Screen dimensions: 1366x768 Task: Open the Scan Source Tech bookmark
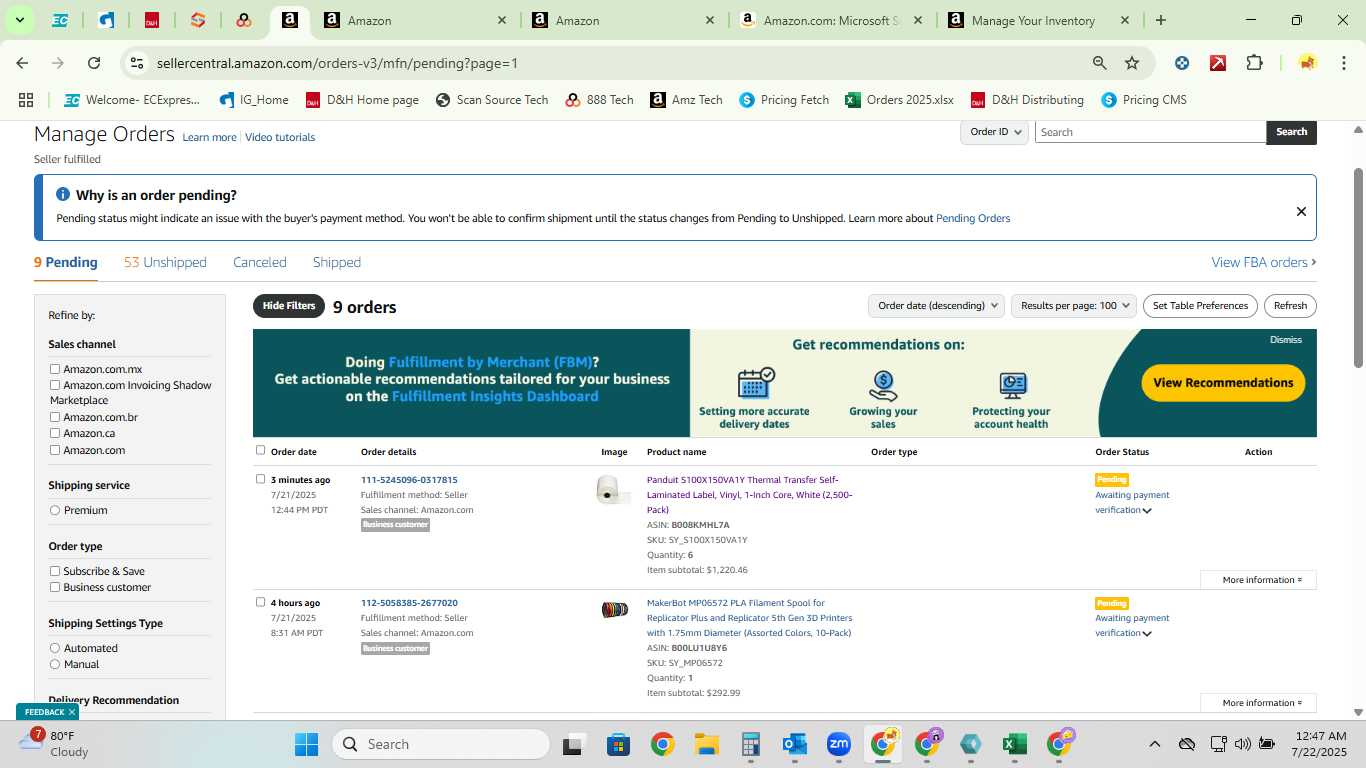point(492,100)
